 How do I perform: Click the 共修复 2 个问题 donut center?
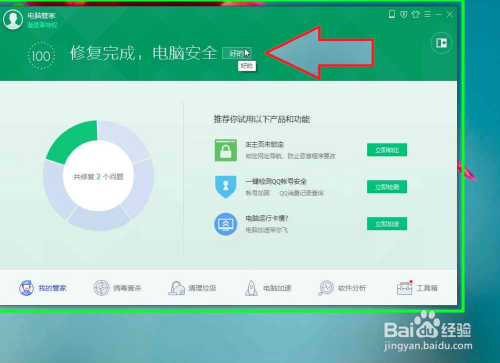(98, 177)
